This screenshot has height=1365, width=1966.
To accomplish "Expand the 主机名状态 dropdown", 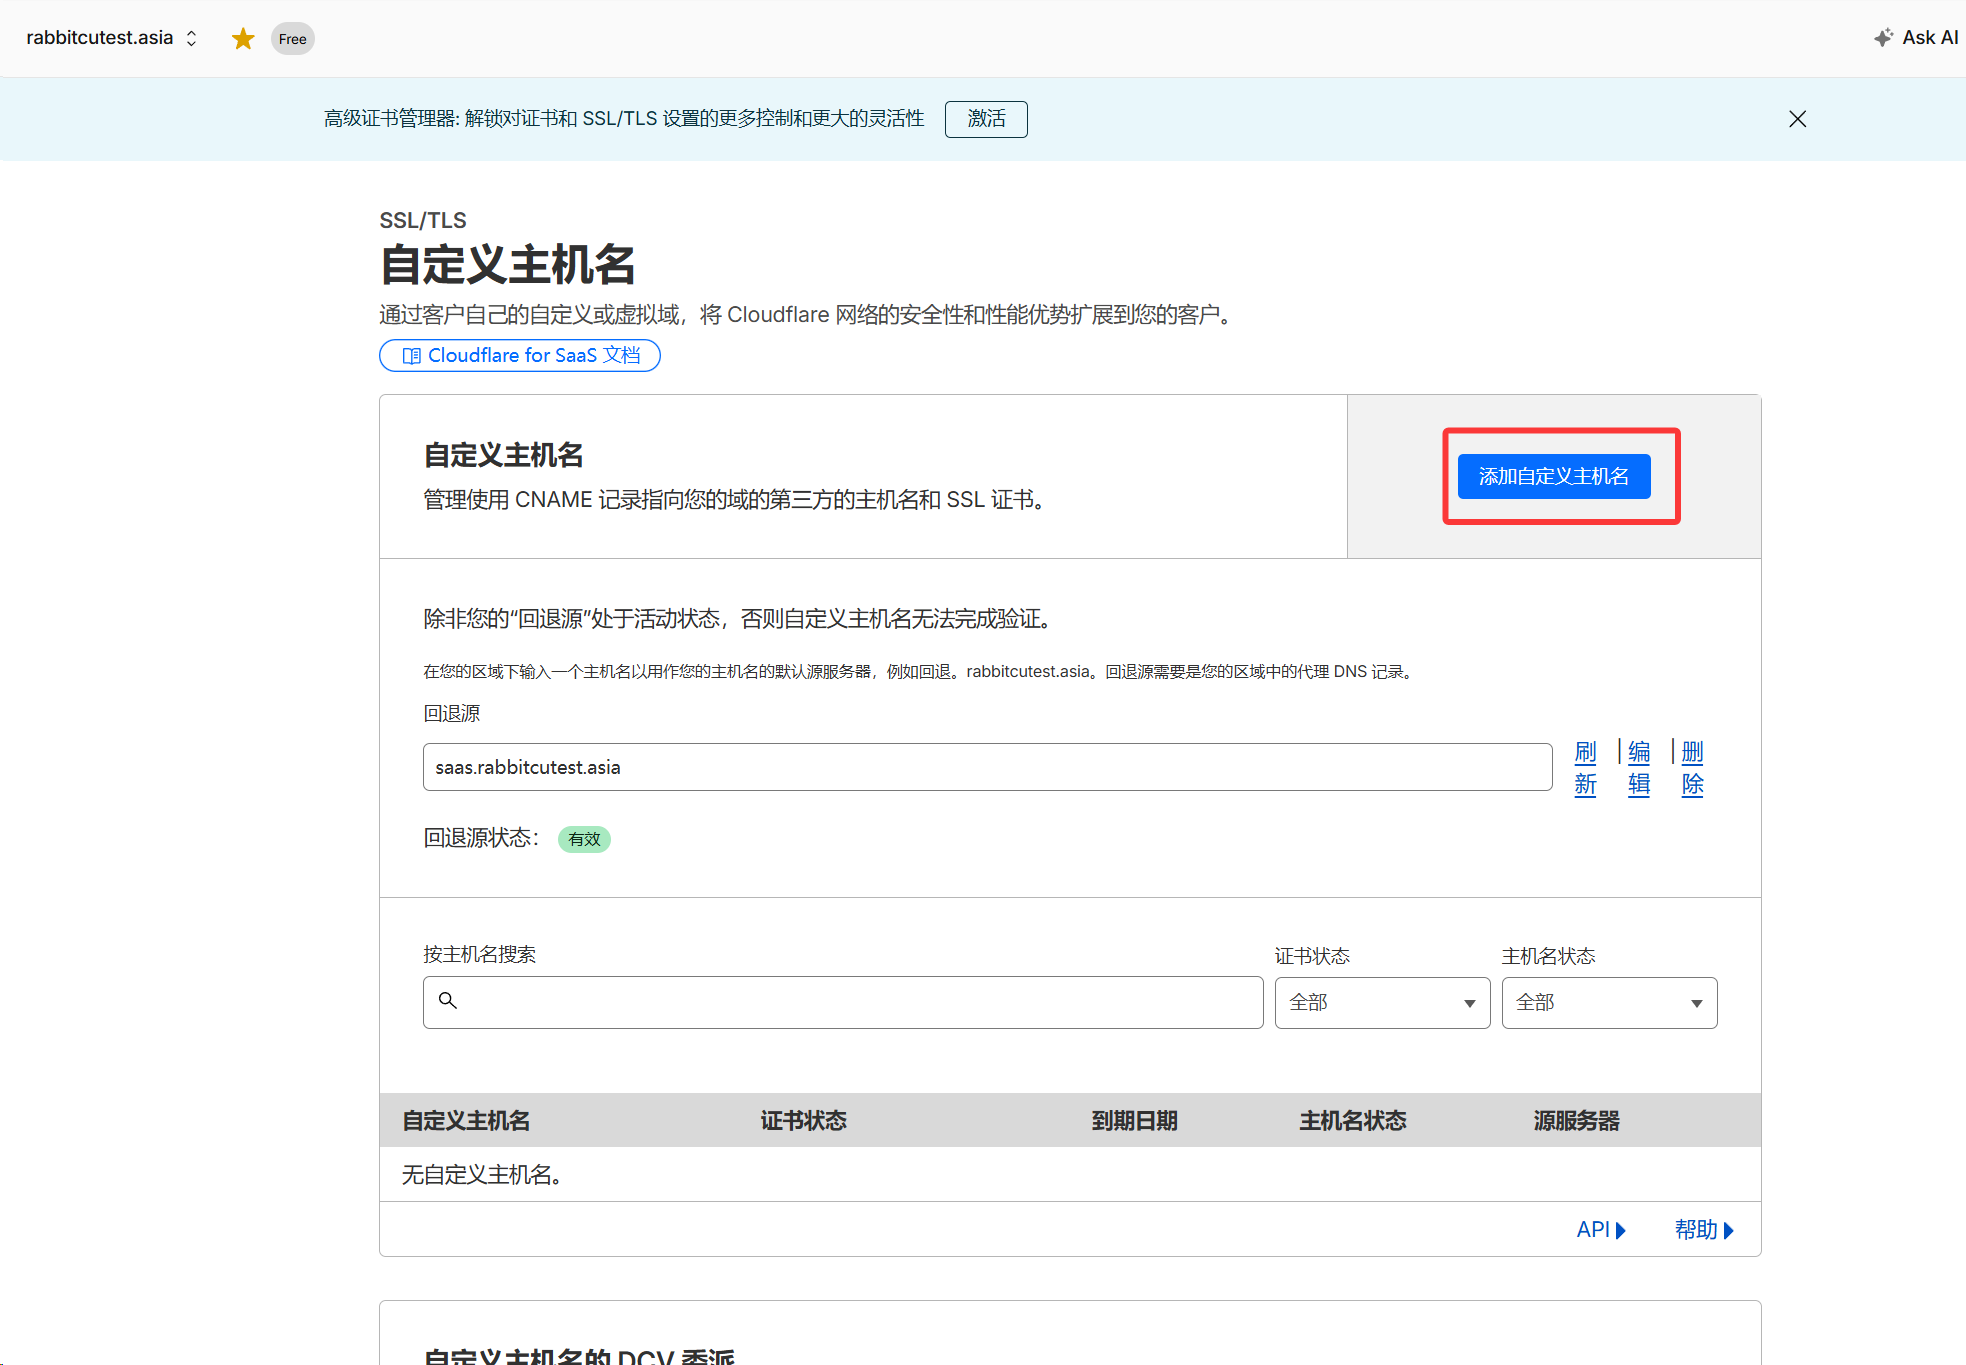I will tap(1608, 1002).
